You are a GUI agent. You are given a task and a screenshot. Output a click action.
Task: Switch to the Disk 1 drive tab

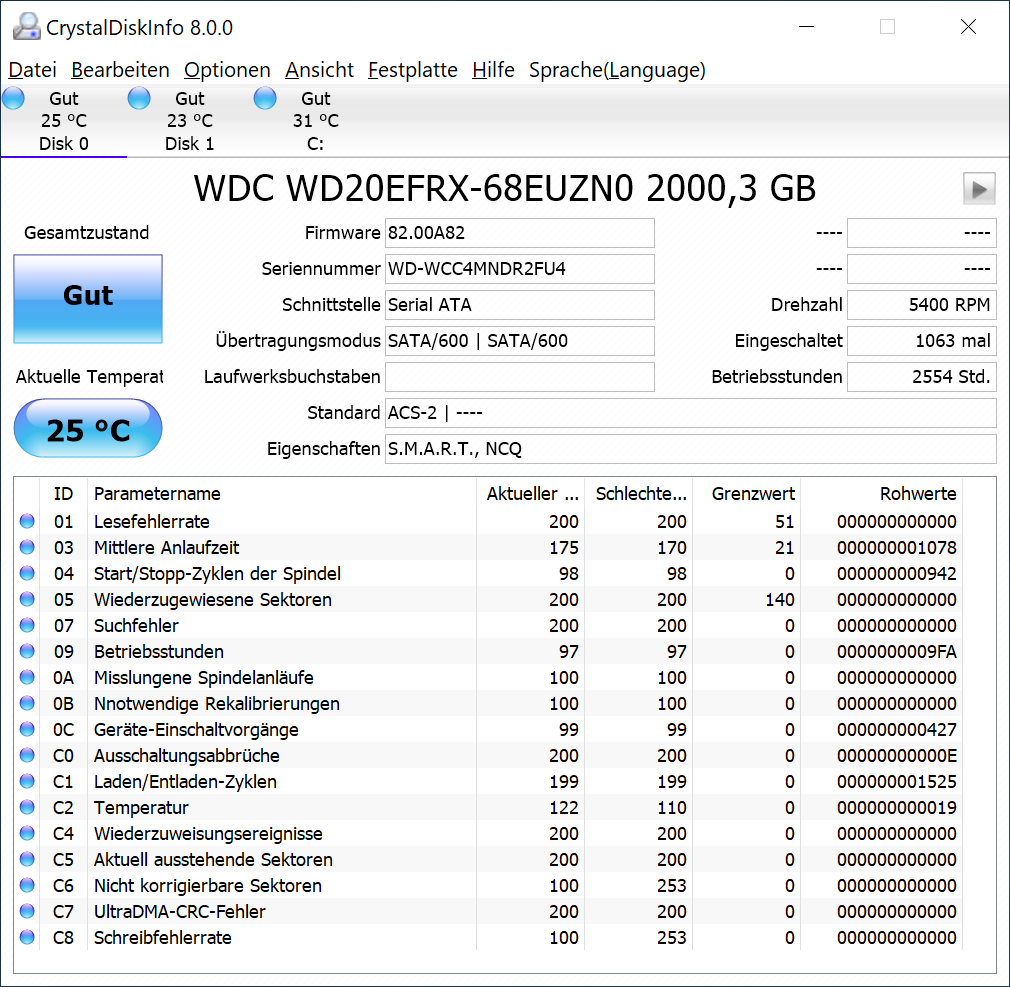pyautogui.click(x=189, y=121)
